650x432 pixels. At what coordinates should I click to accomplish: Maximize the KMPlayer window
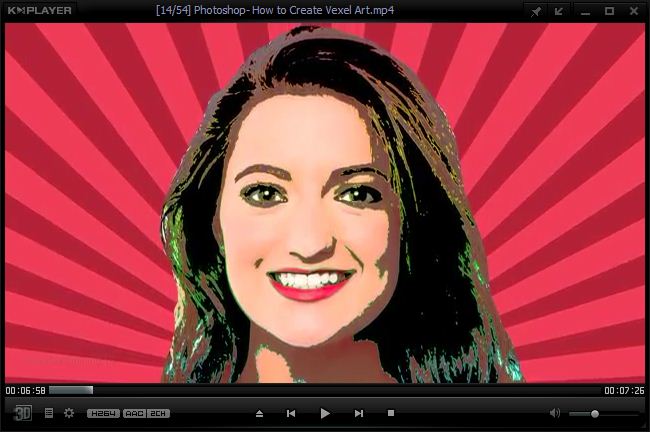click(609, 11)
